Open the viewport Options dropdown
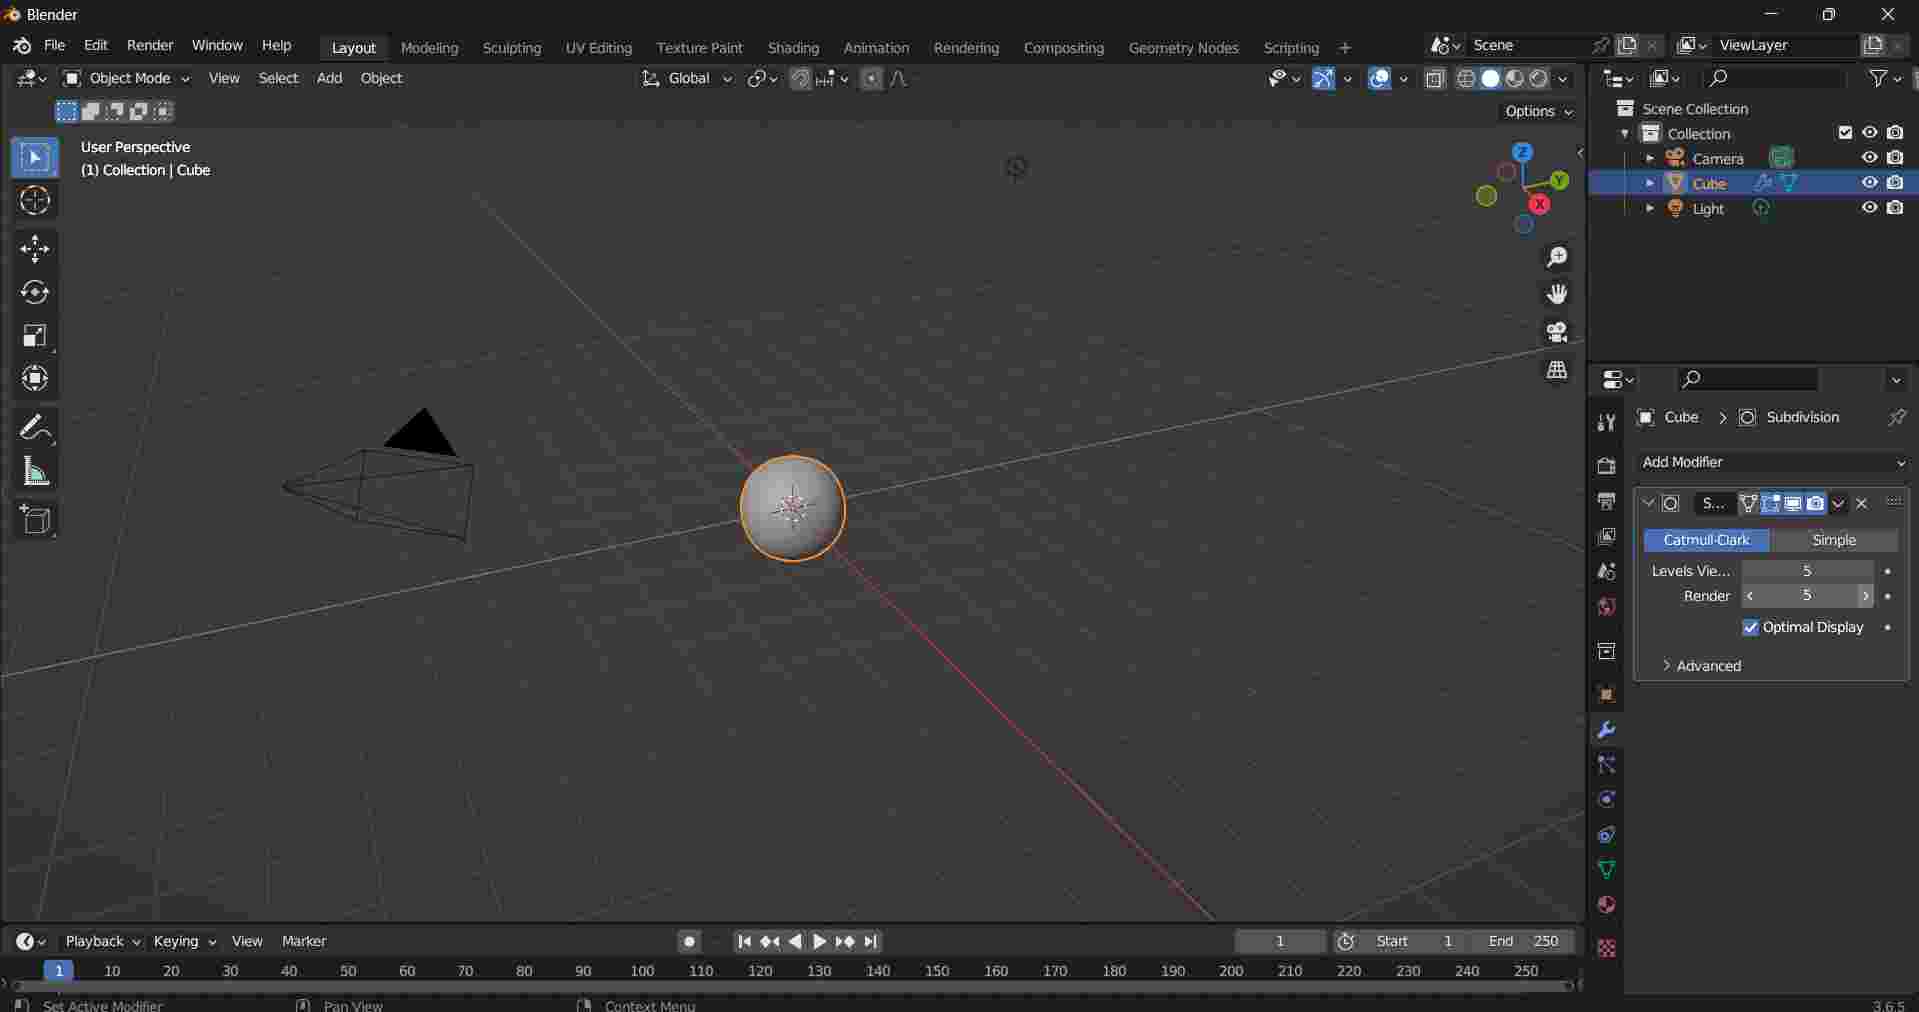The height and width of the screenshot is (1012, 1919). 1538,111
